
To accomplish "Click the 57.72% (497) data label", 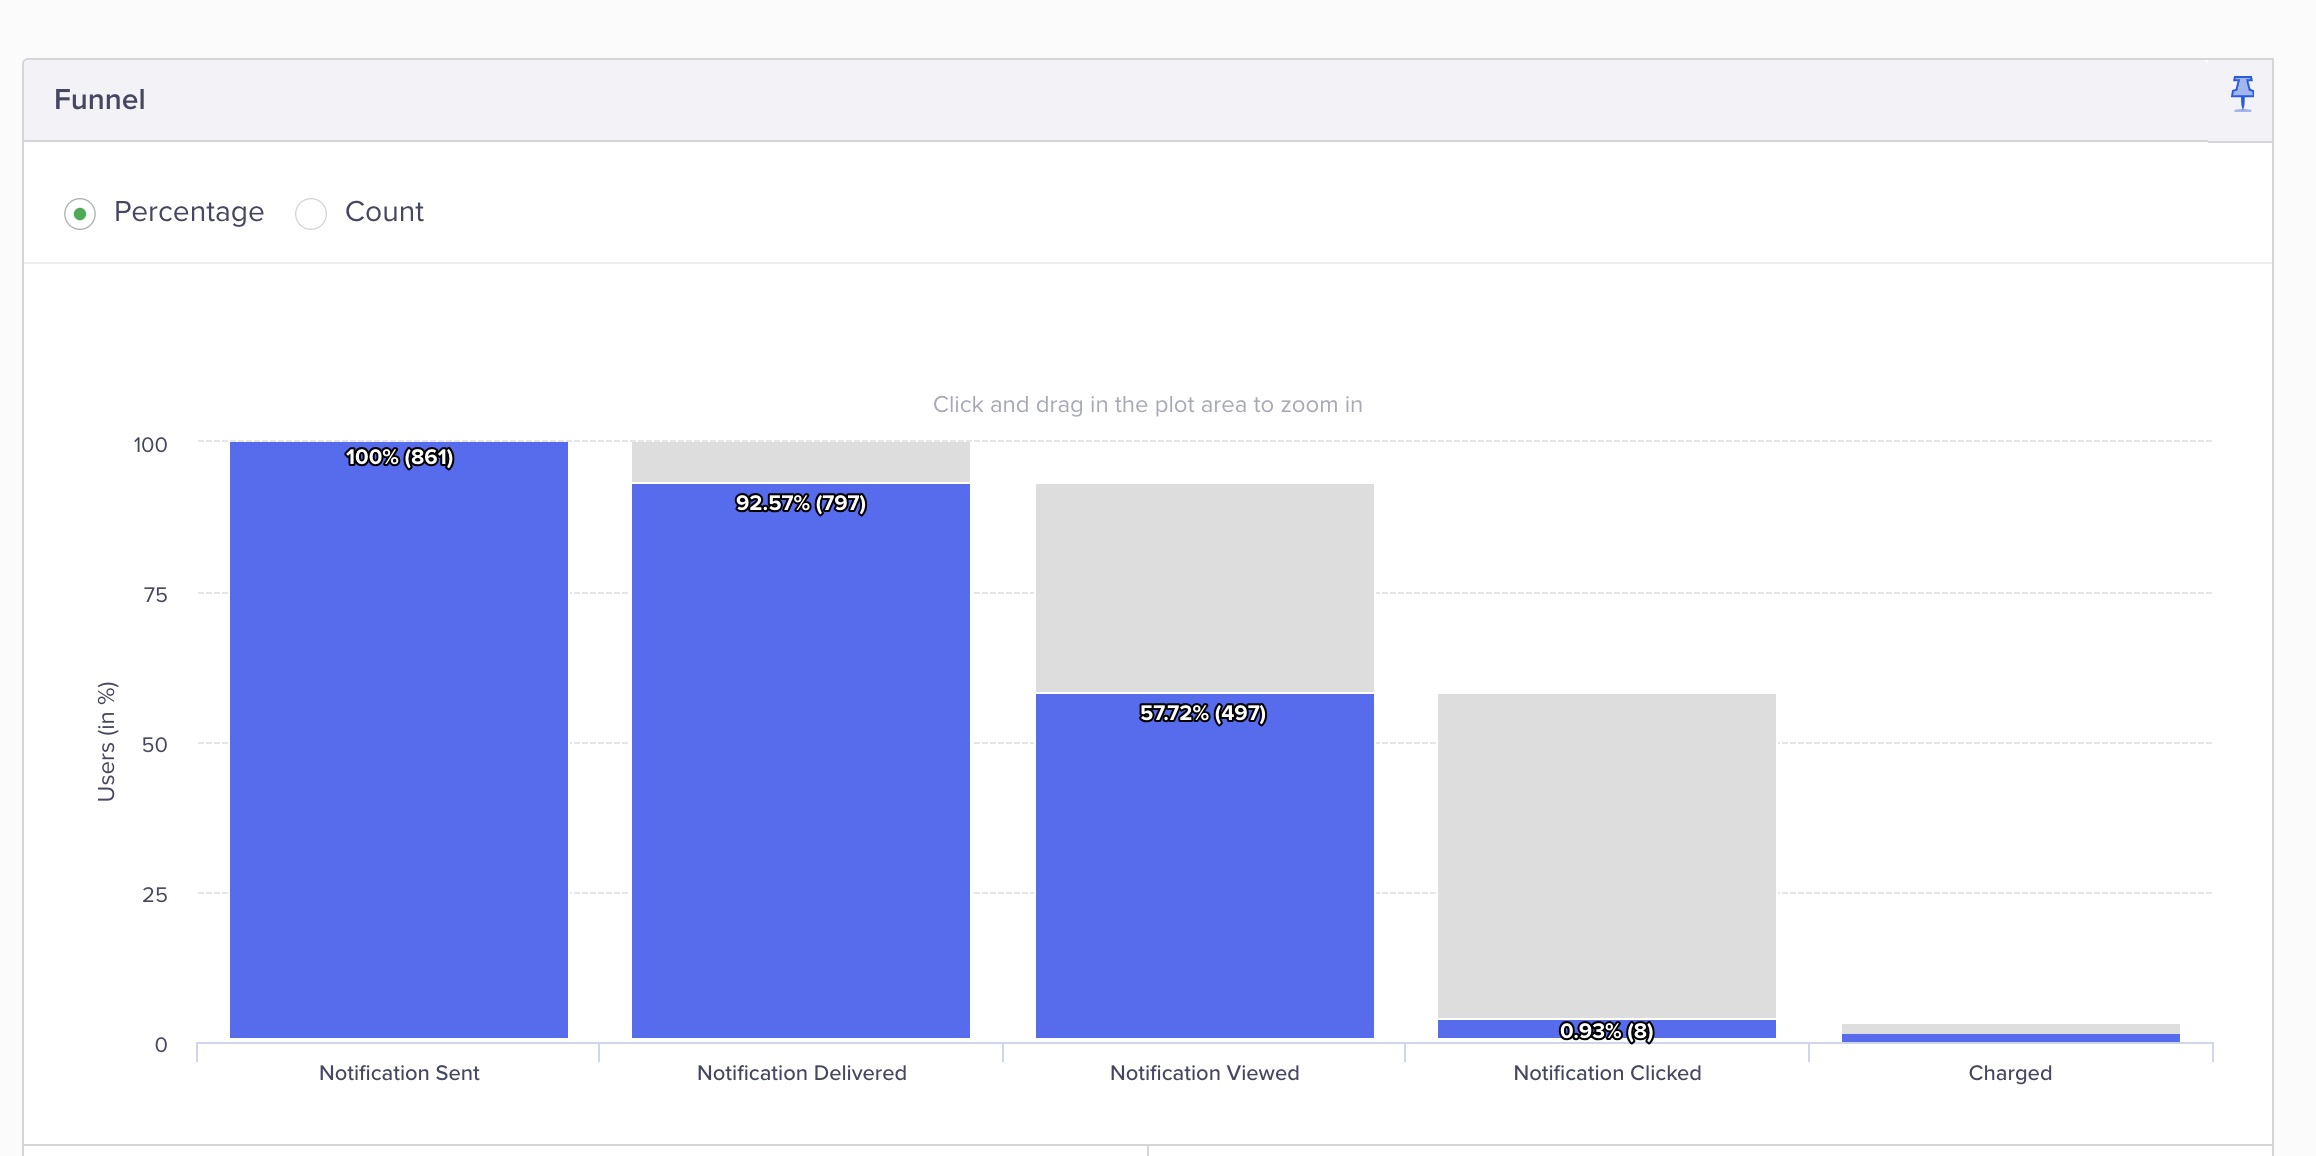I will (1202, 715).
